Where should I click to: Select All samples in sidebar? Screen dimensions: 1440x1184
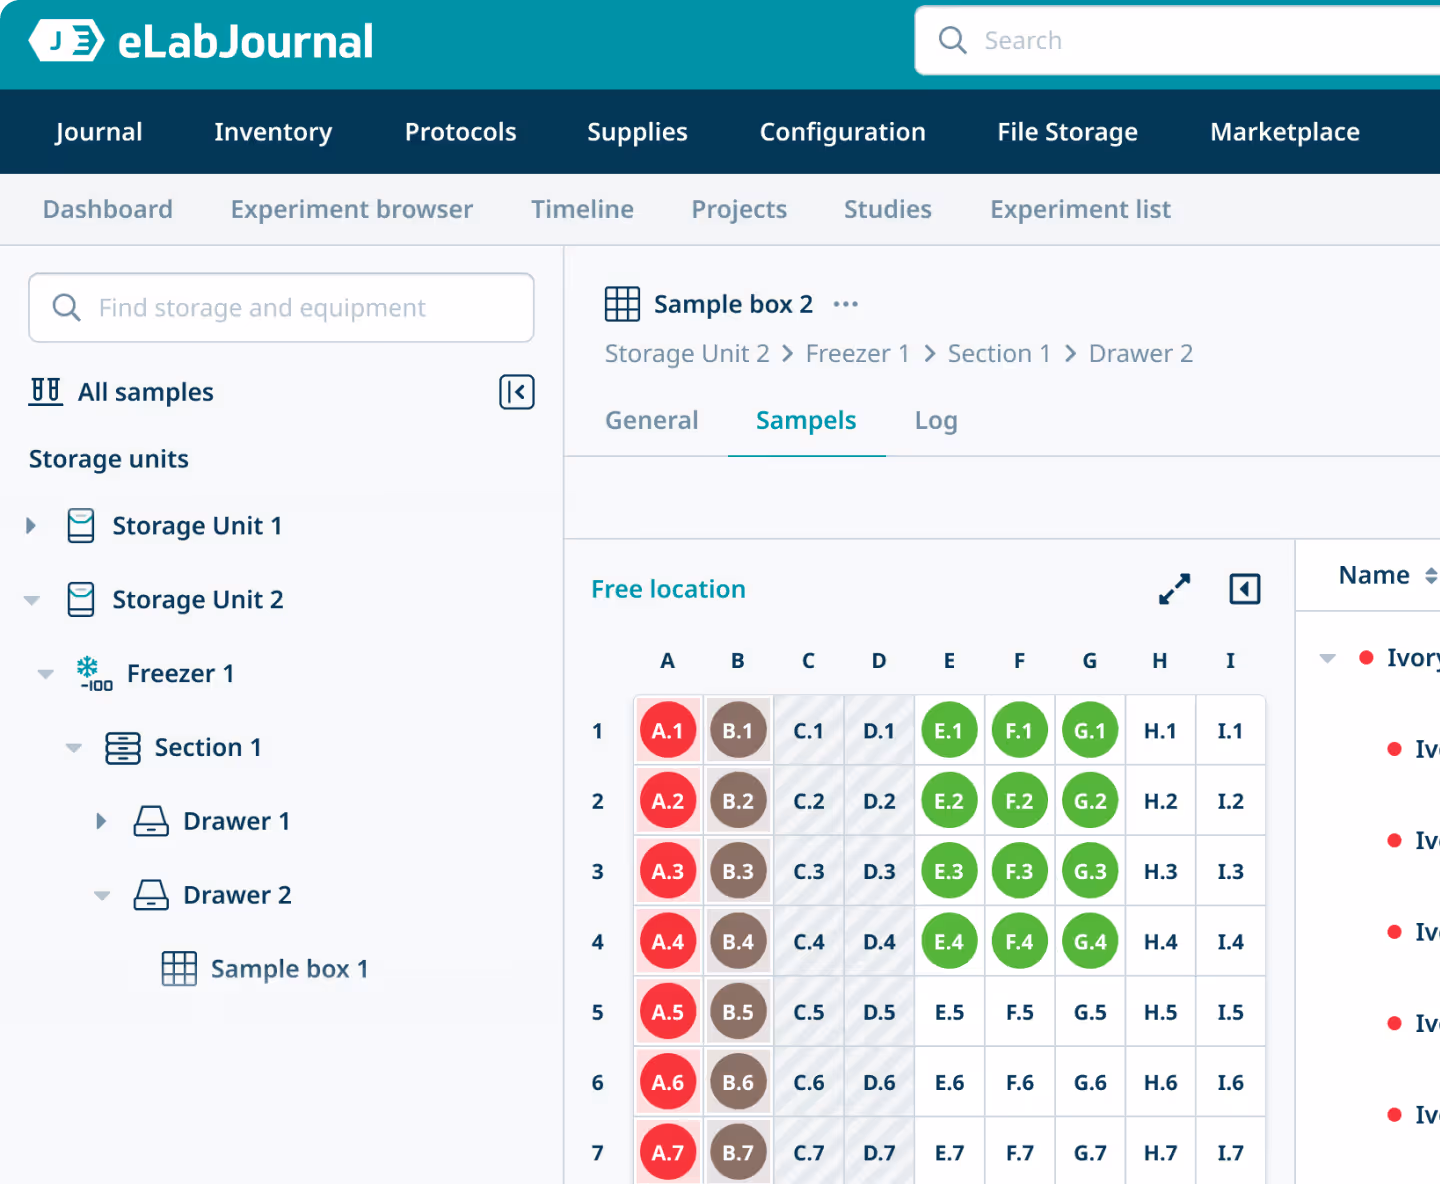tap(146, 392)
